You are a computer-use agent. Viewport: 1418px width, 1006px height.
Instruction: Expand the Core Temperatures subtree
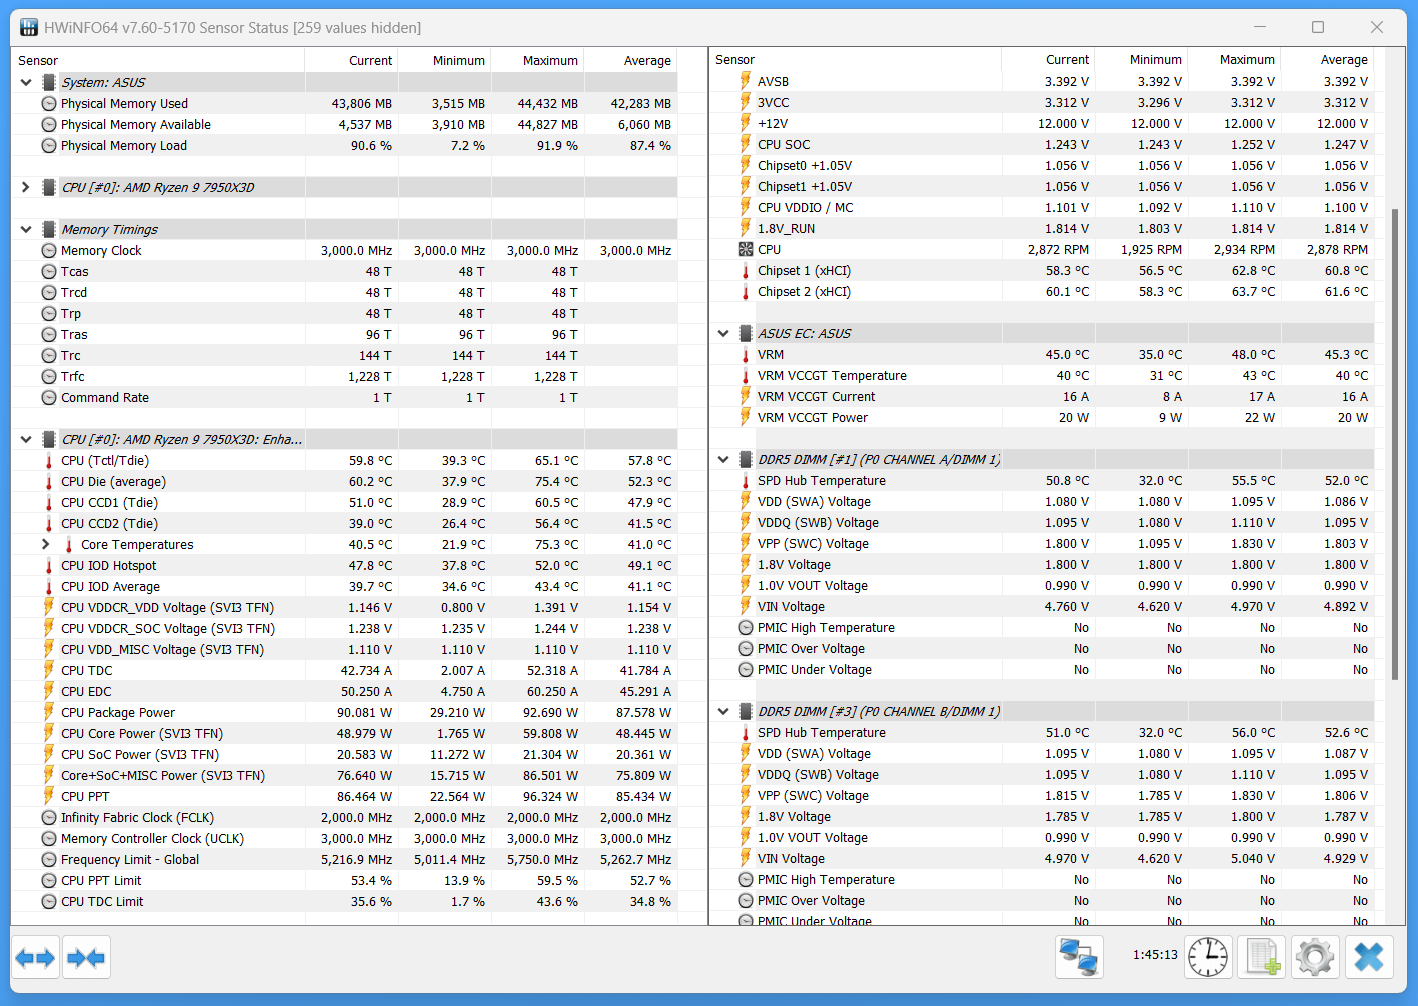(46, 545)
